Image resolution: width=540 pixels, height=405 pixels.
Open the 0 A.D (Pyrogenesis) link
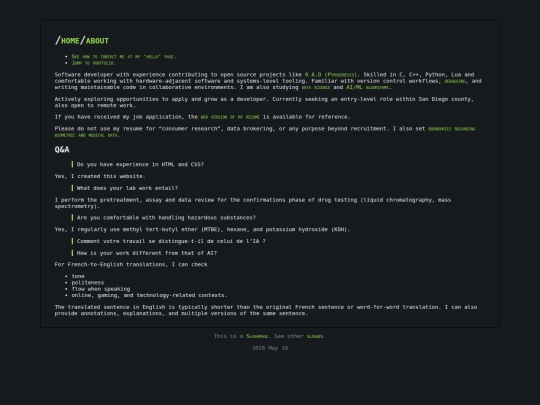[331, 75]
